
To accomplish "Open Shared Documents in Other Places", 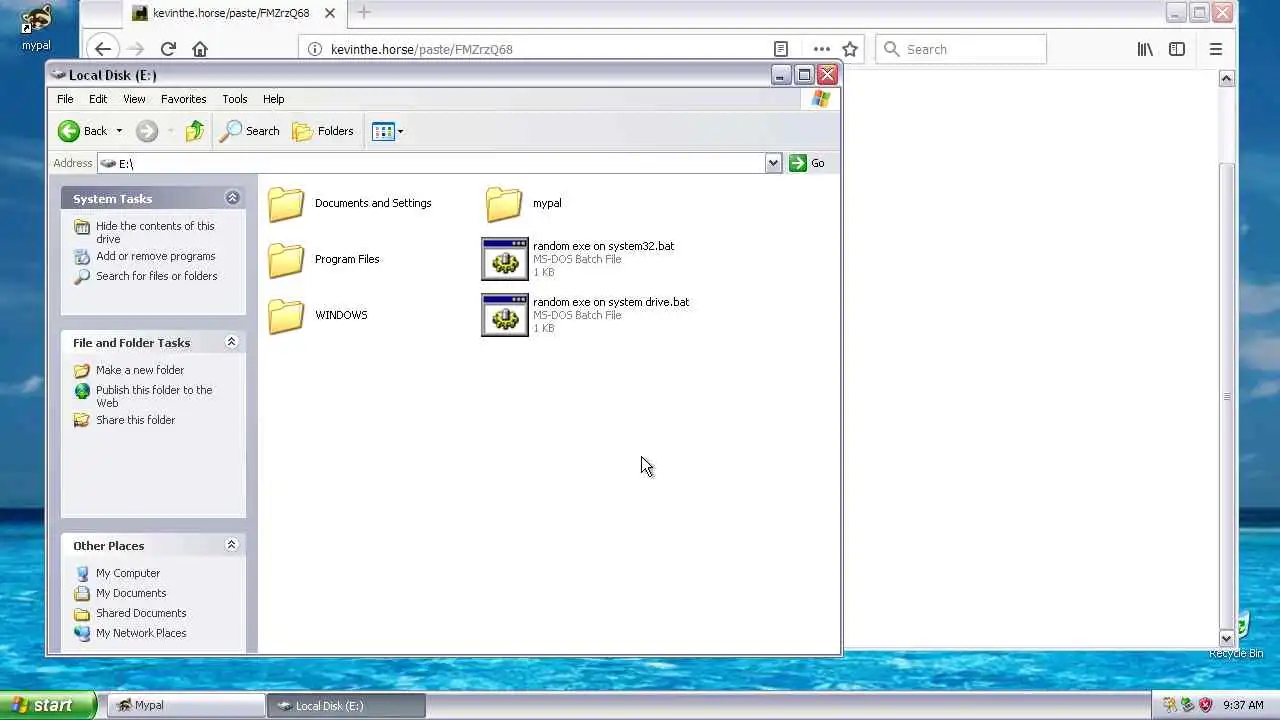I will (141, 613).
